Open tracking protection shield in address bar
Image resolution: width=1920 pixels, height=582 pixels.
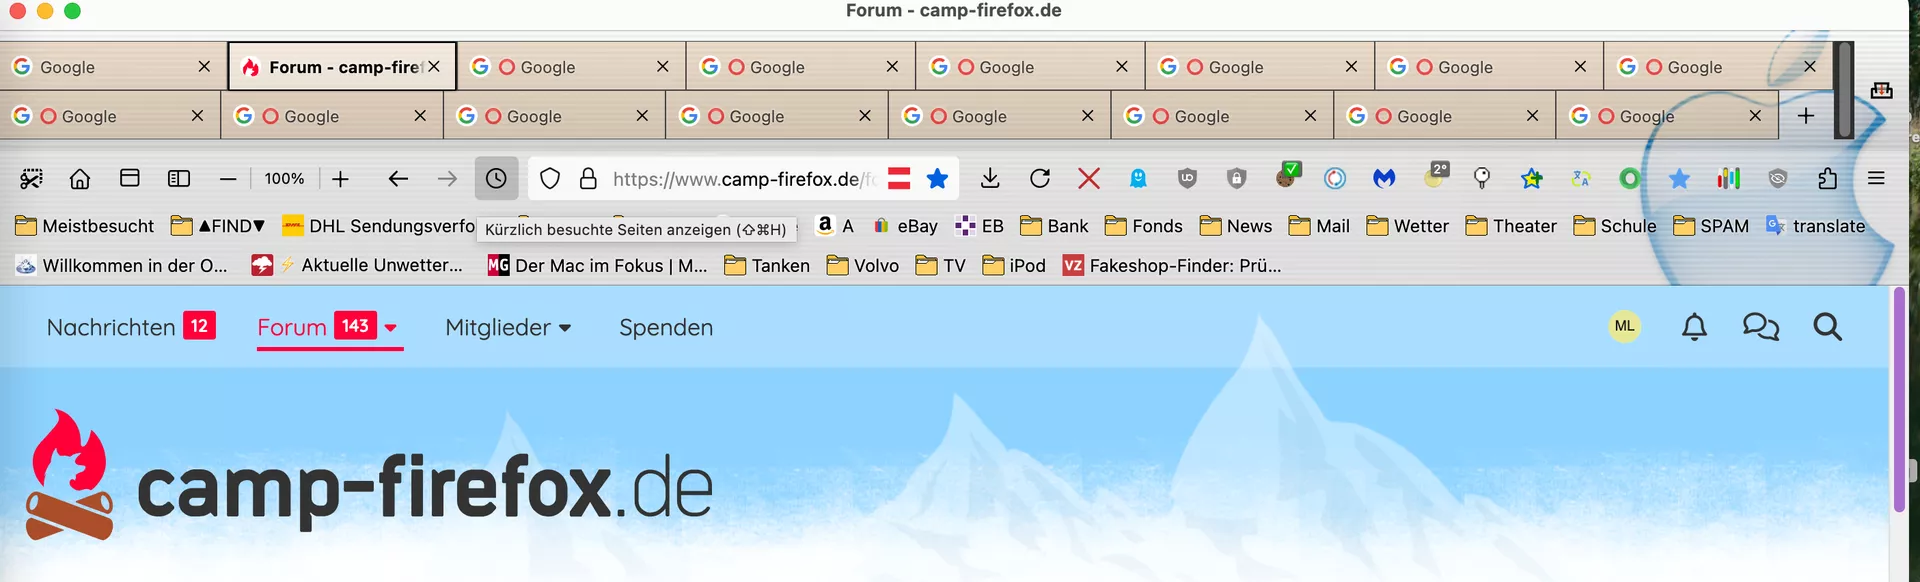click(550, 179)
